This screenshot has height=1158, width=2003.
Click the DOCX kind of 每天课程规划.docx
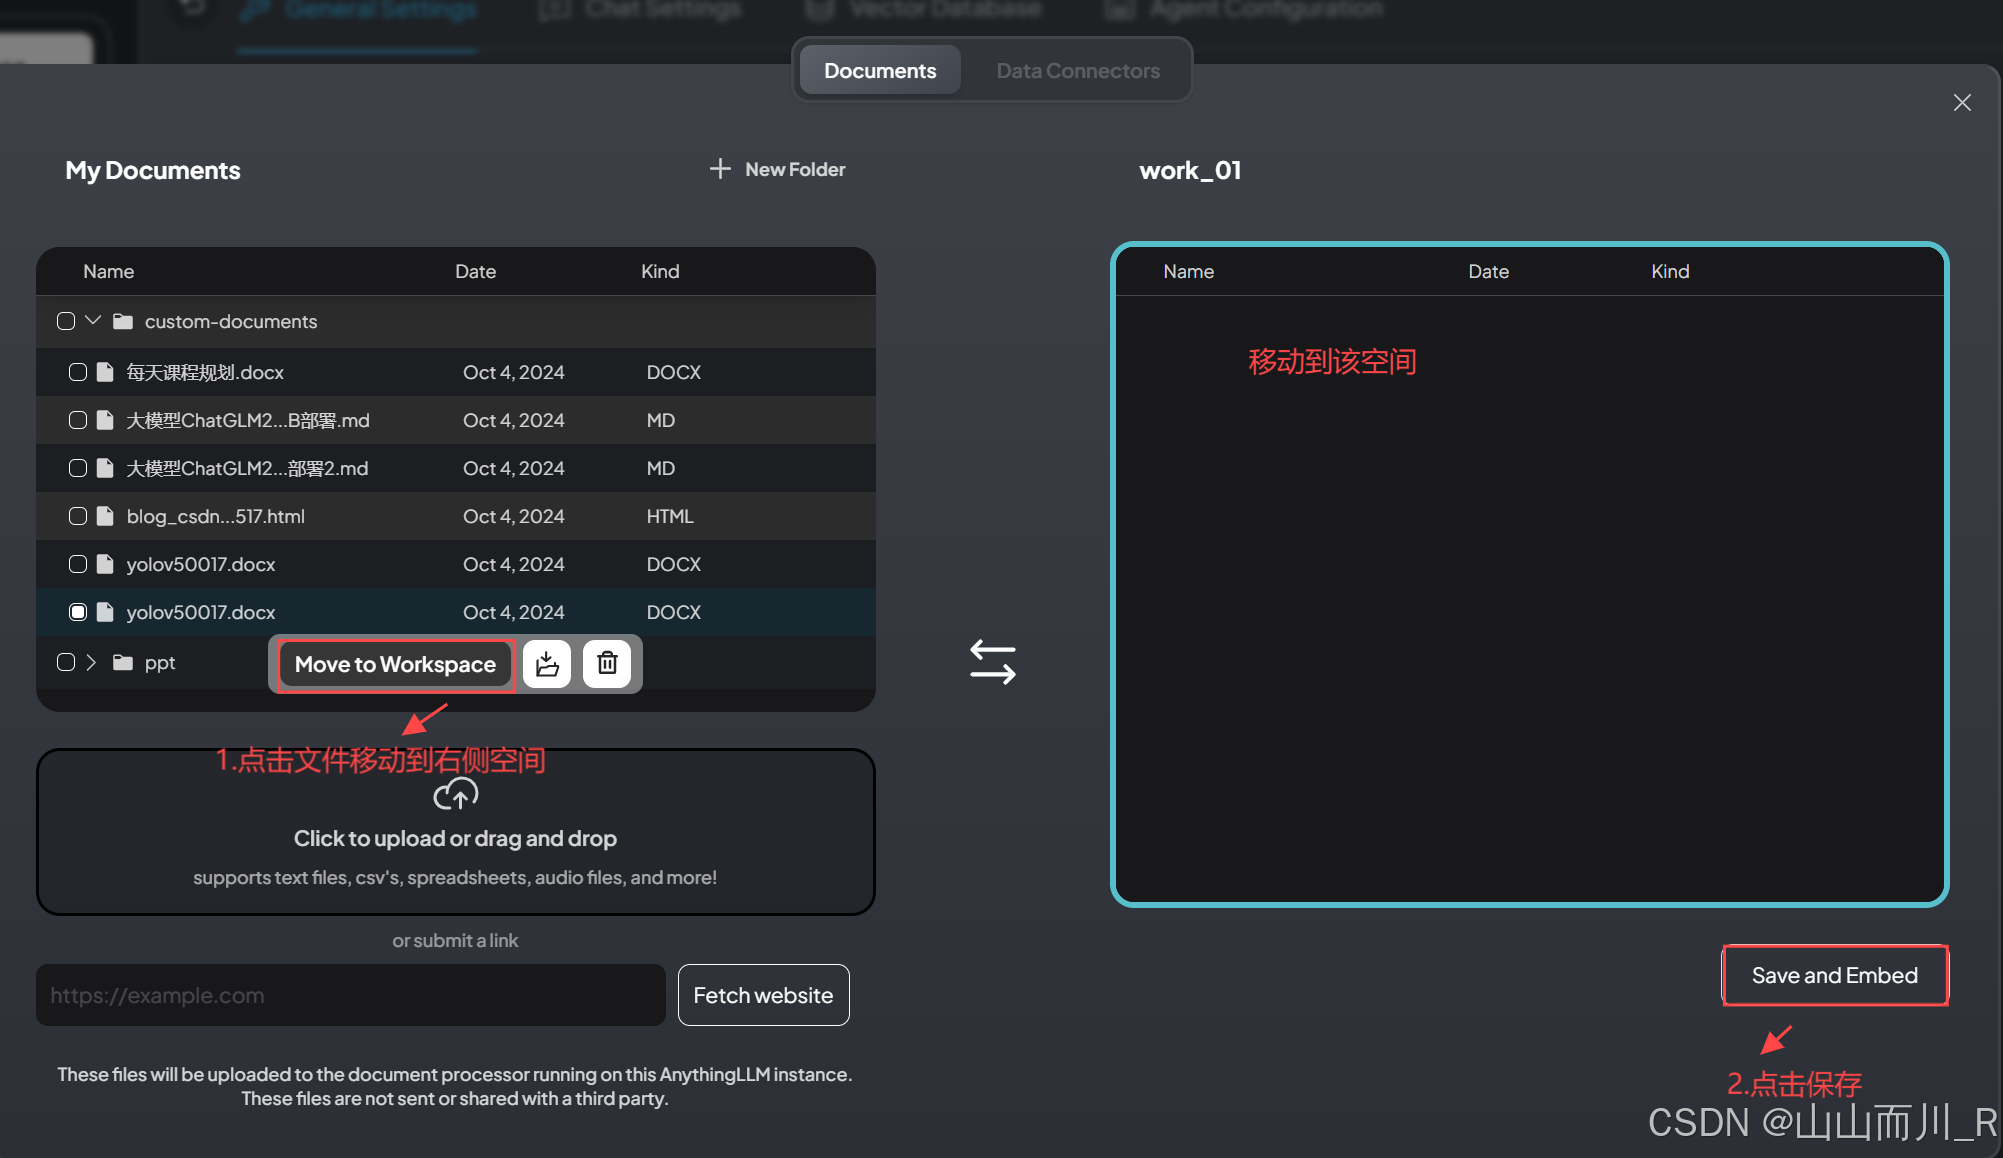(674, 373)
